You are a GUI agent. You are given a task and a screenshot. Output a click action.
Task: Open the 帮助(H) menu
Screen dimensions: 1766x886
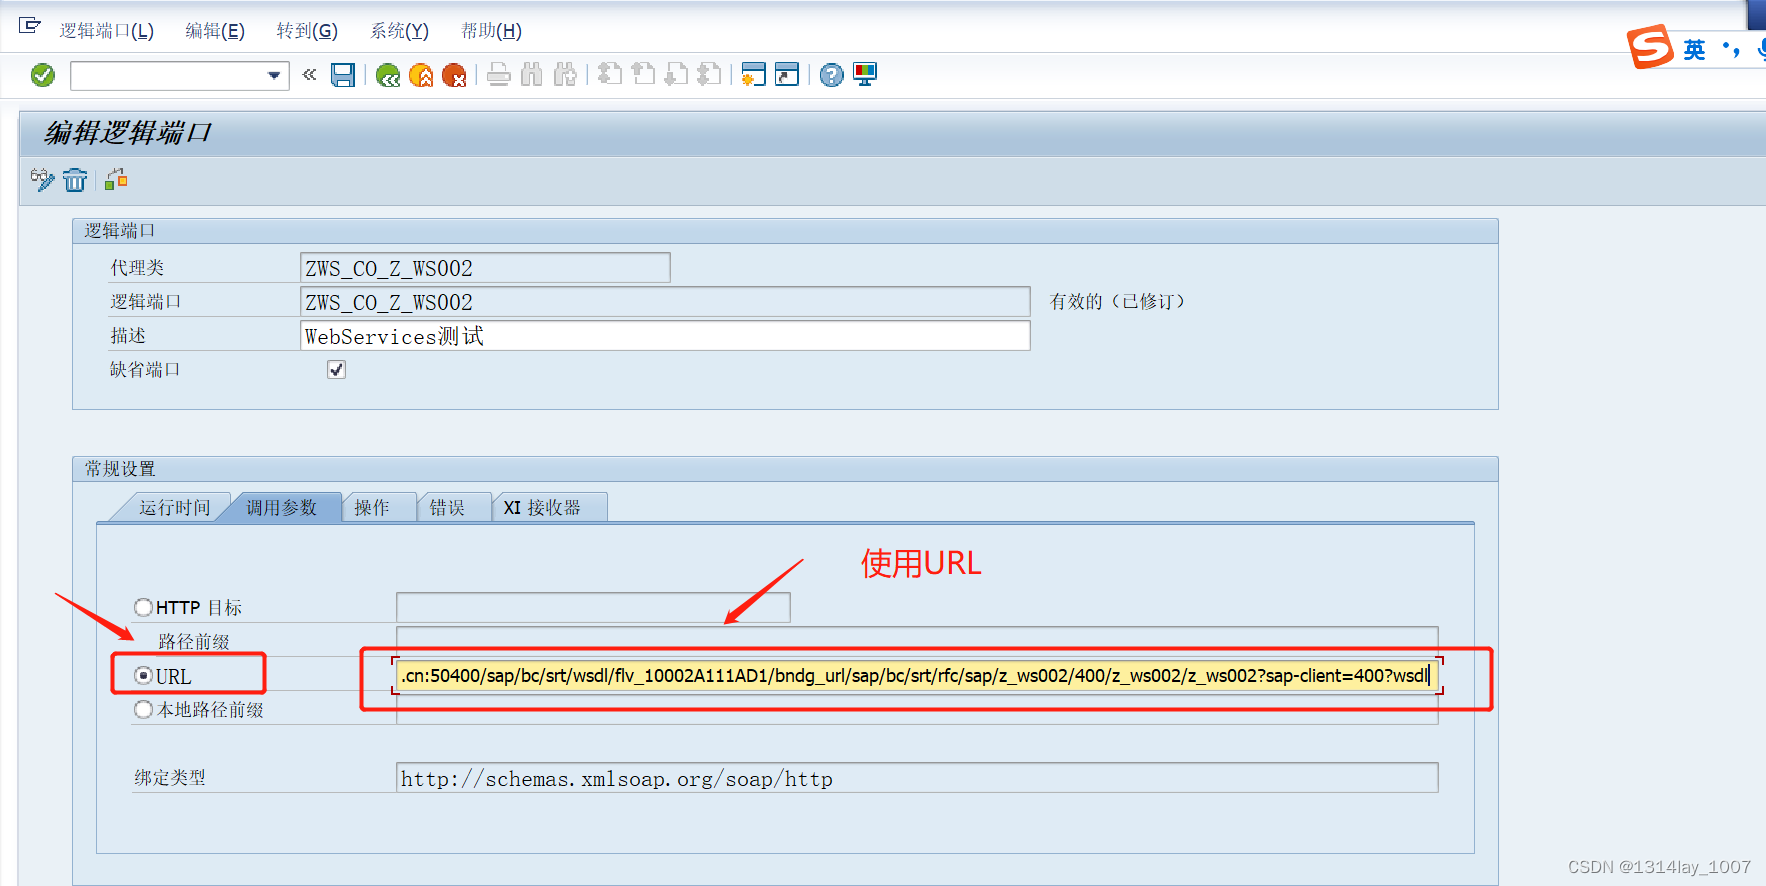pos(491,31)
